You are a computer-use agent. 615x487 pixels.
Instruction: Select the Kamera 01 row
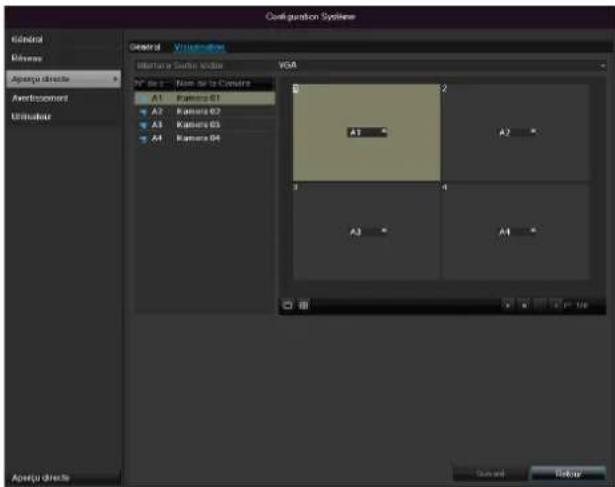(205, 98)
